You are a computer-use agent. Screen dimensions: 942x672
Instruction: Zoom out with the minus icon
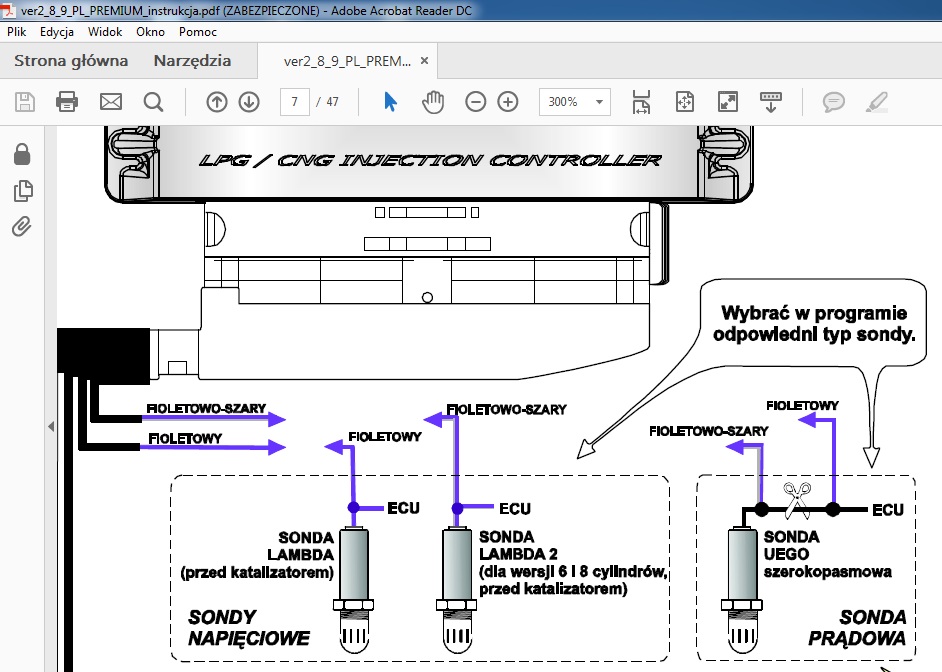475,101
